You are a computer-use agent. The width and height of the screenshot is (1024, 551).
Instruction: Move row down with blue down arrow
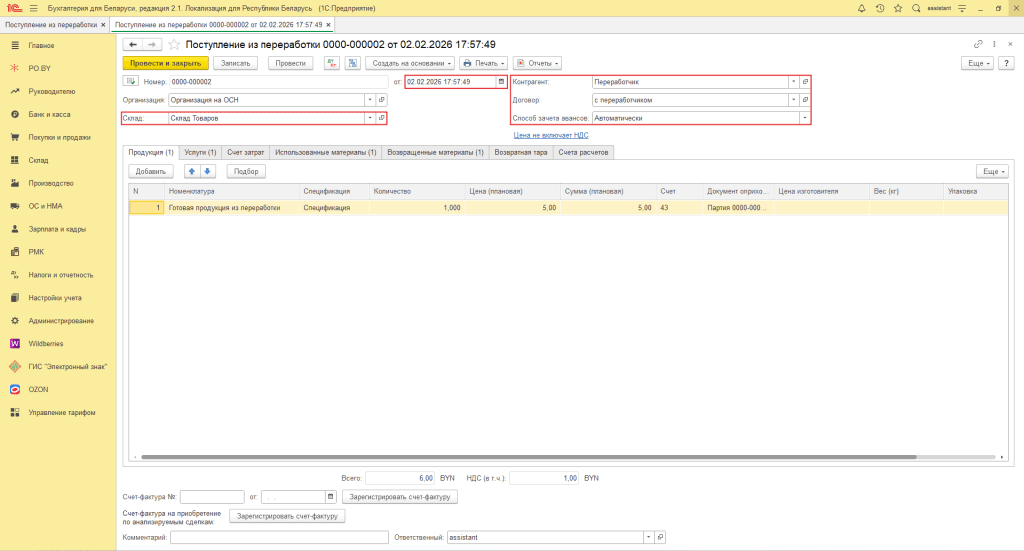pos(208,171)
